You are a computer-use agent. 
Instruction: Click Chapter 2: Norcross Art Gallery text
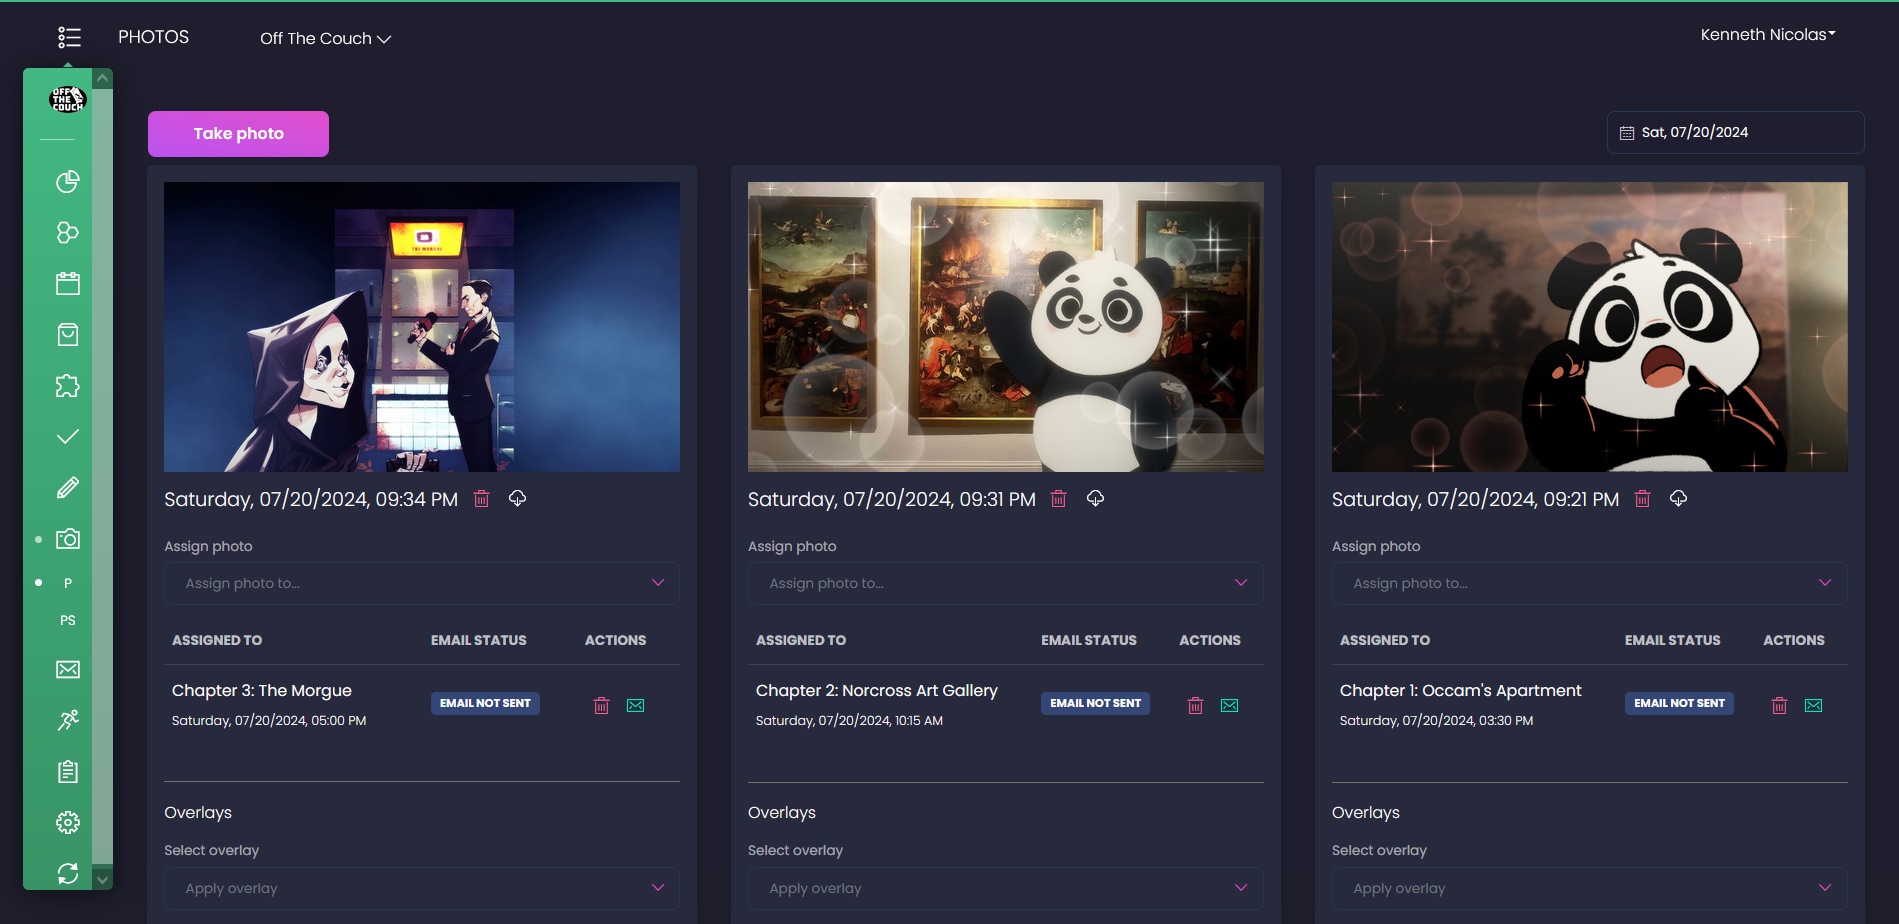coord(877,690)
